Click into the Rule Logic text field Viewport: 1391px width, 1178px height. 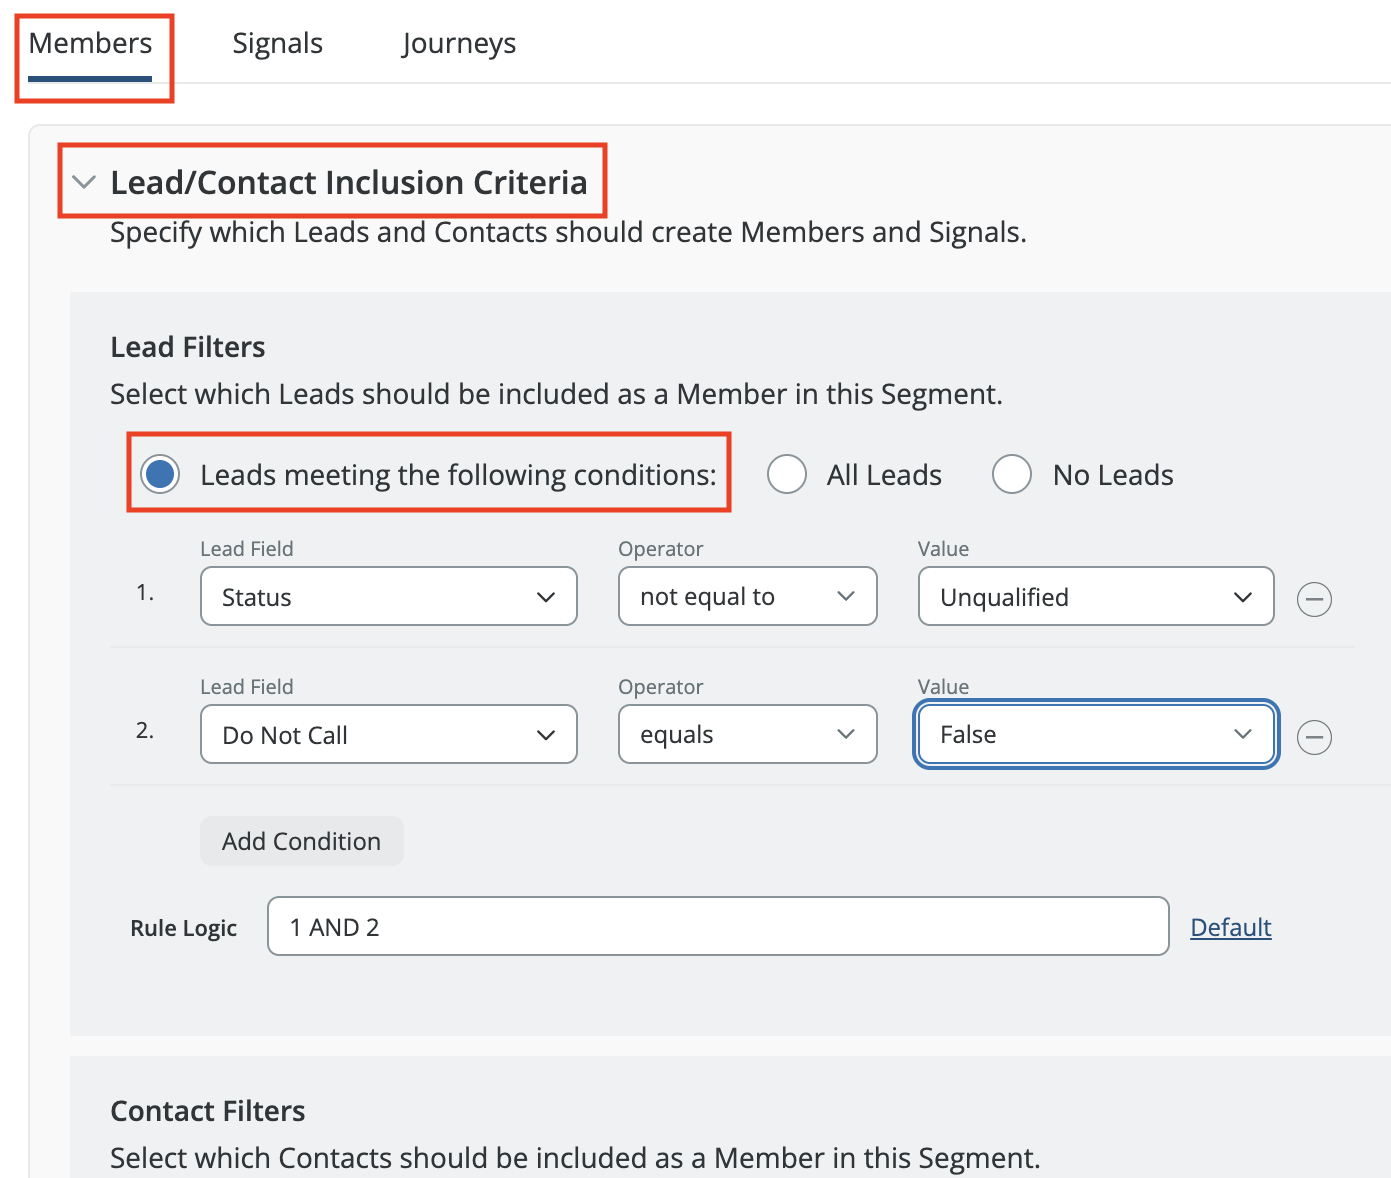pyautogui.click(x=717, y=927)
